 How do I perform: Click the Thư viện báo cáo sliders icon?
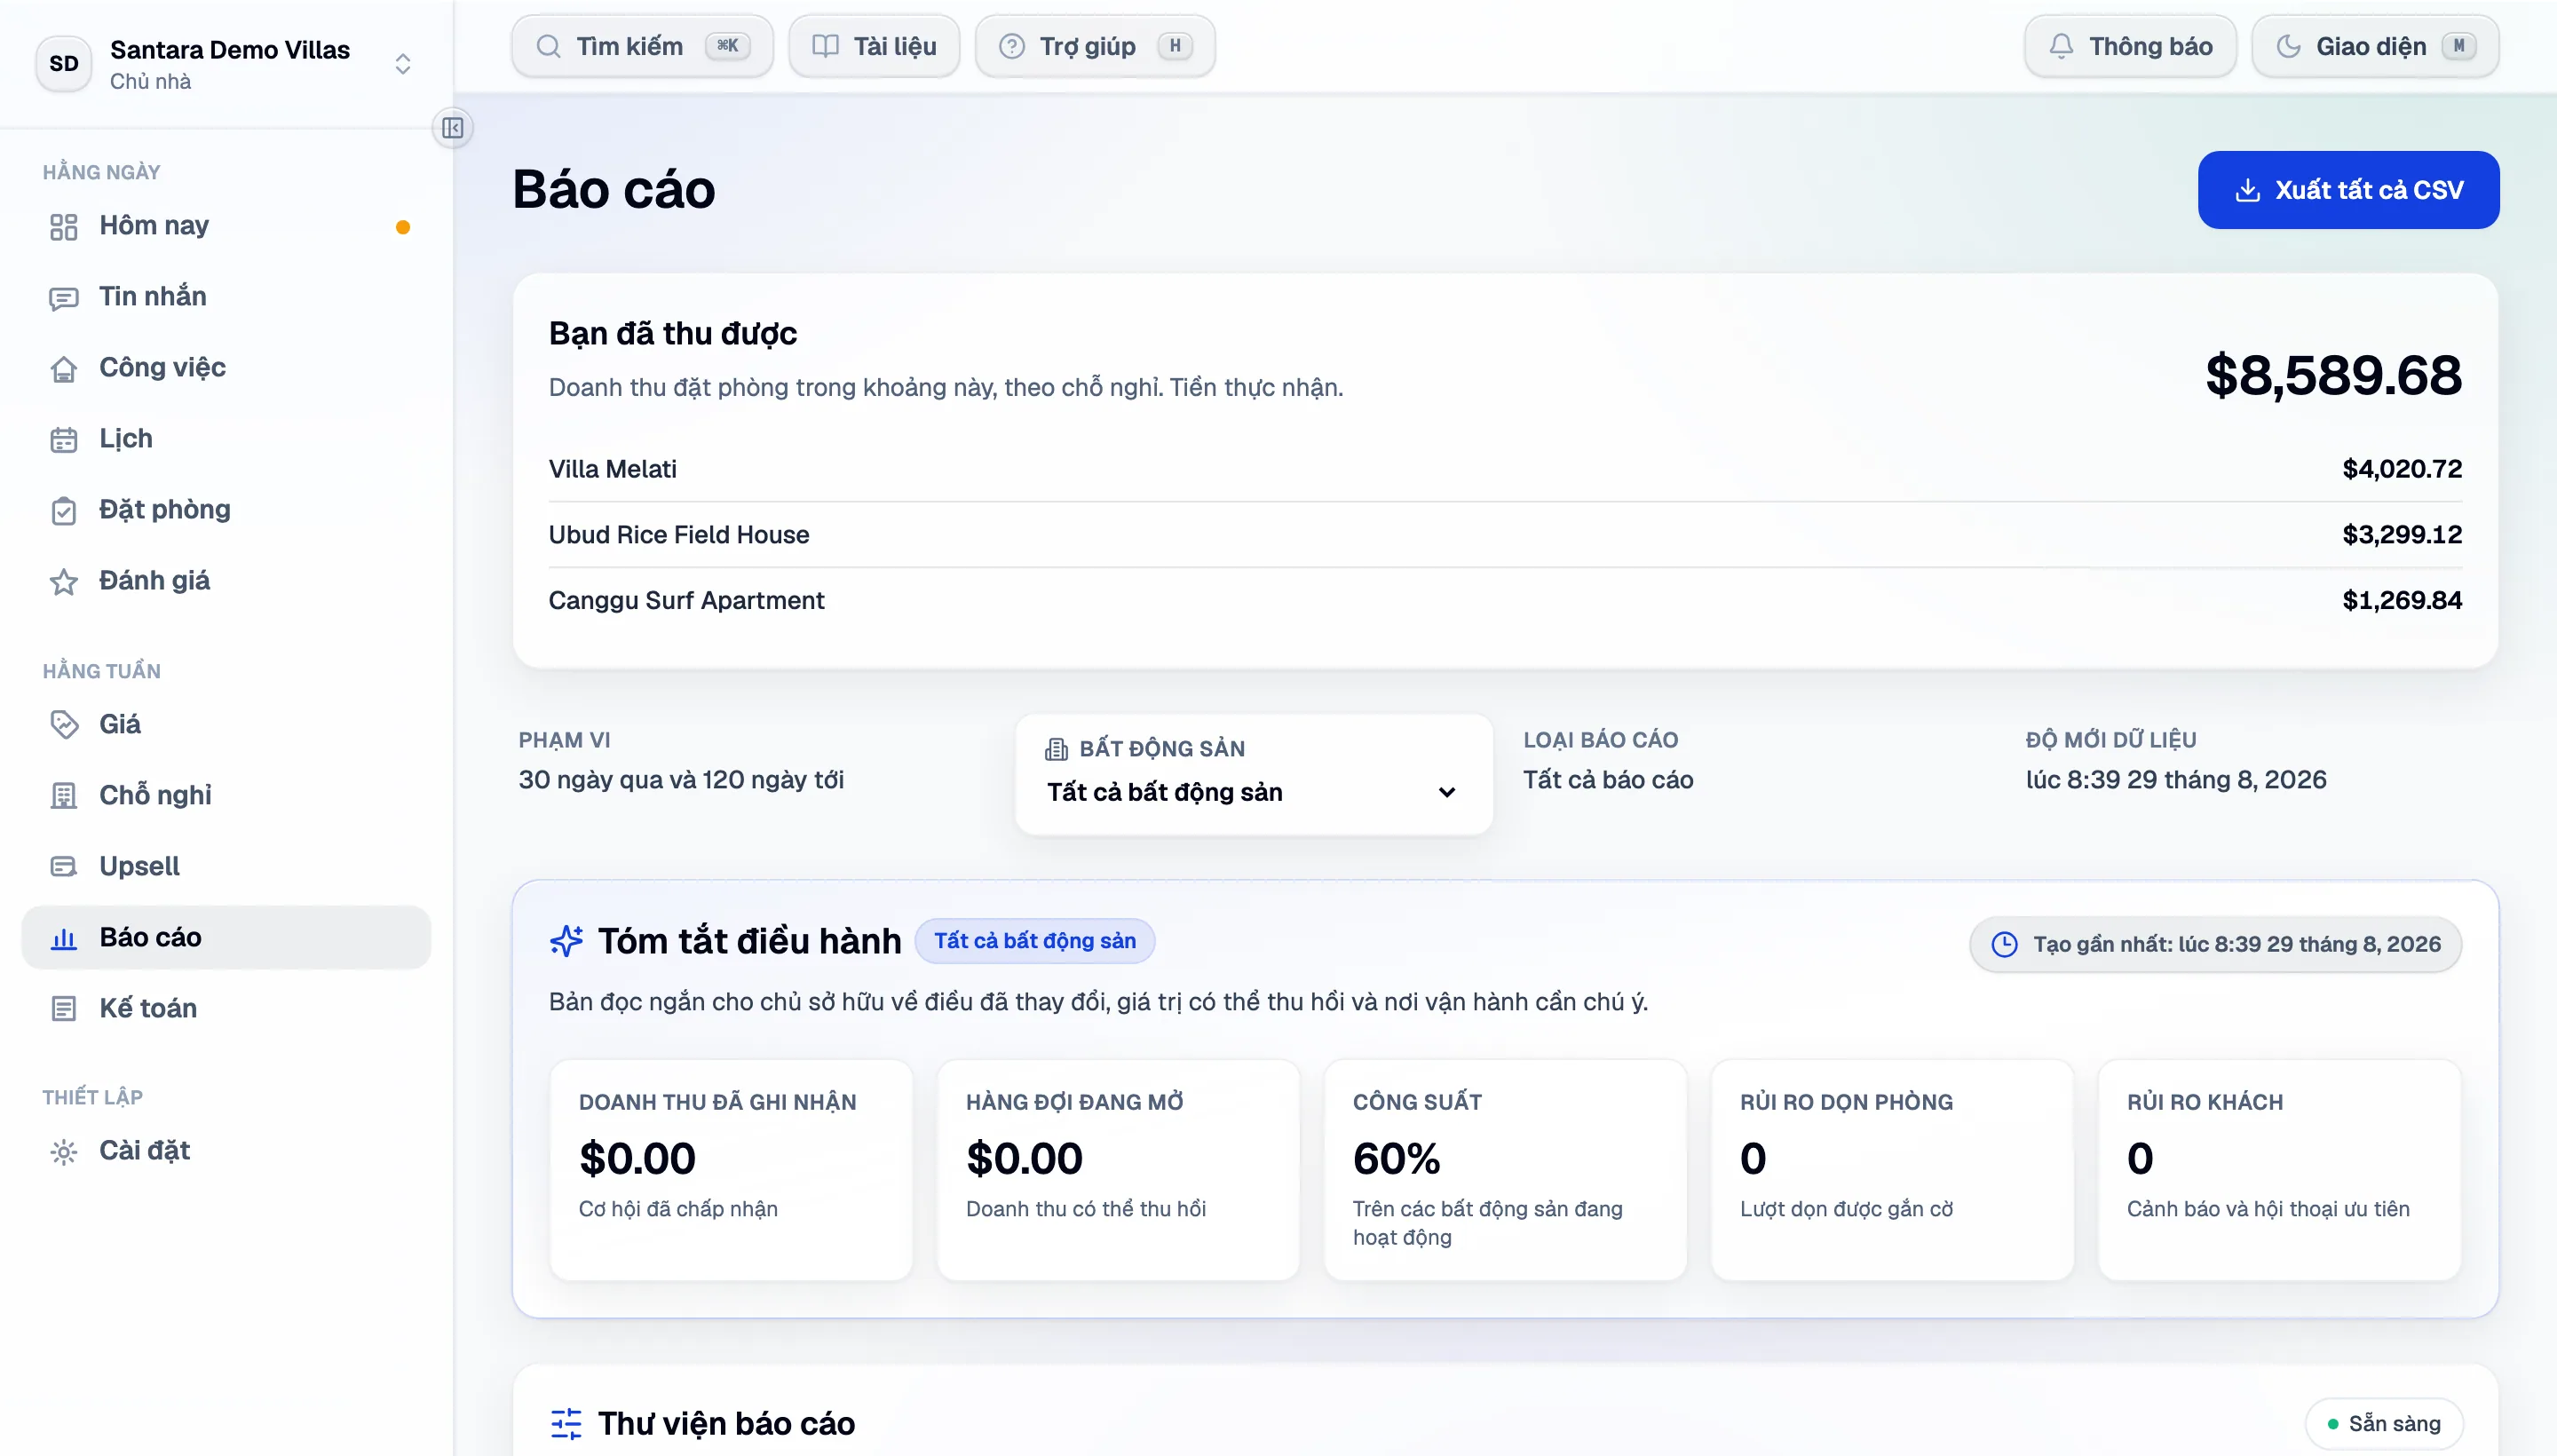pos(566,1424)
